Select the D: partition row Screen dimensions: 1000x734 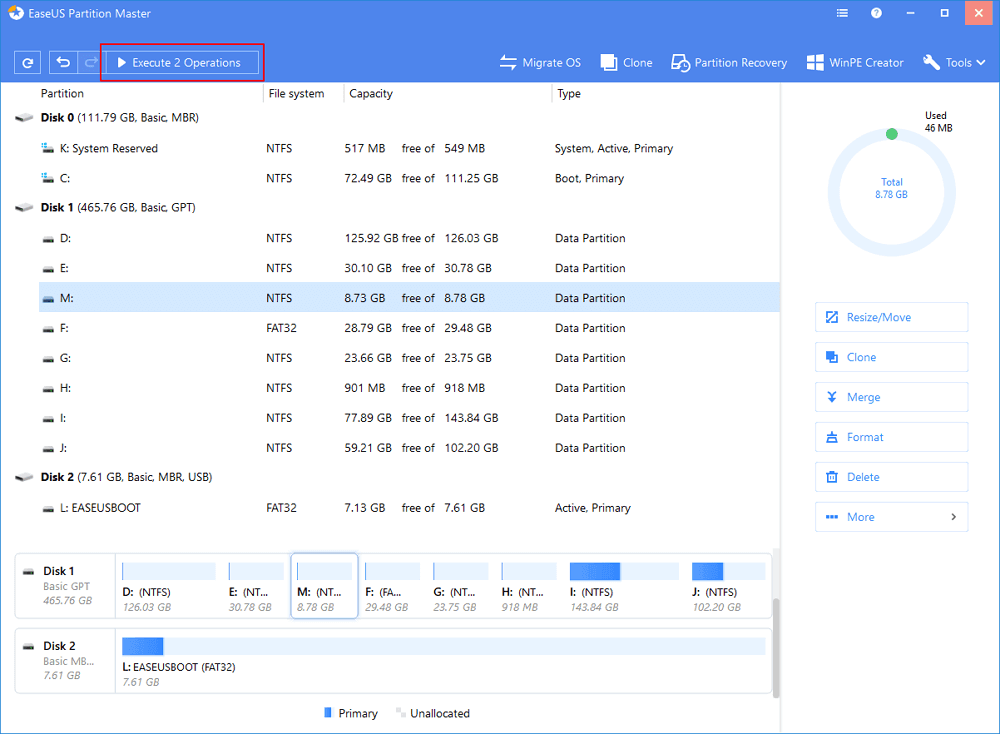[409, 239]
